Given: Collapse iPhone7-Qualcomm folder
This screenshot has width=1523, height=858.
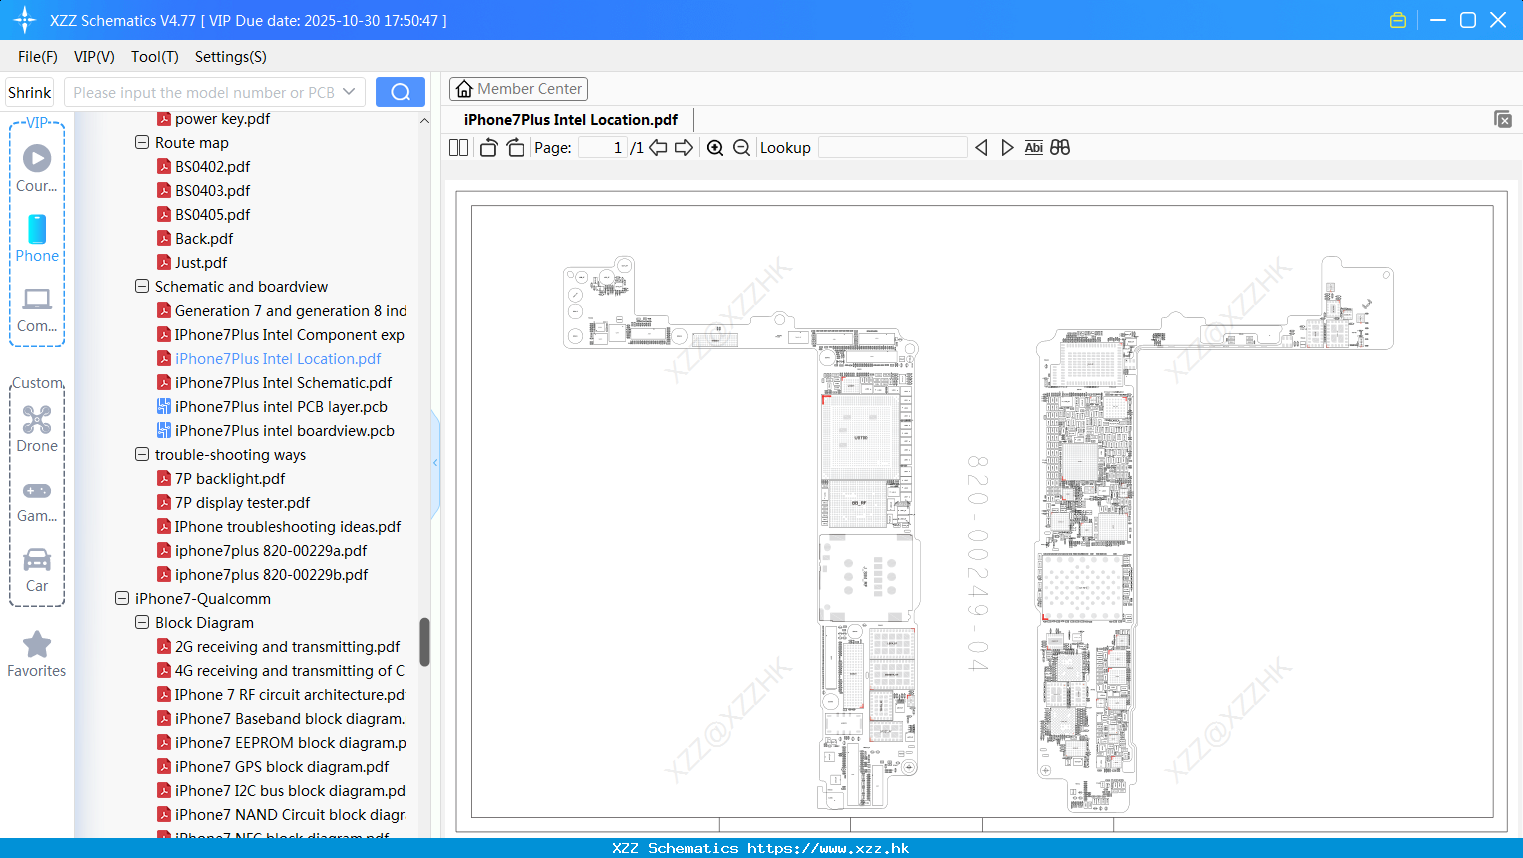Looking at the screenshot, I should (122, 598).
